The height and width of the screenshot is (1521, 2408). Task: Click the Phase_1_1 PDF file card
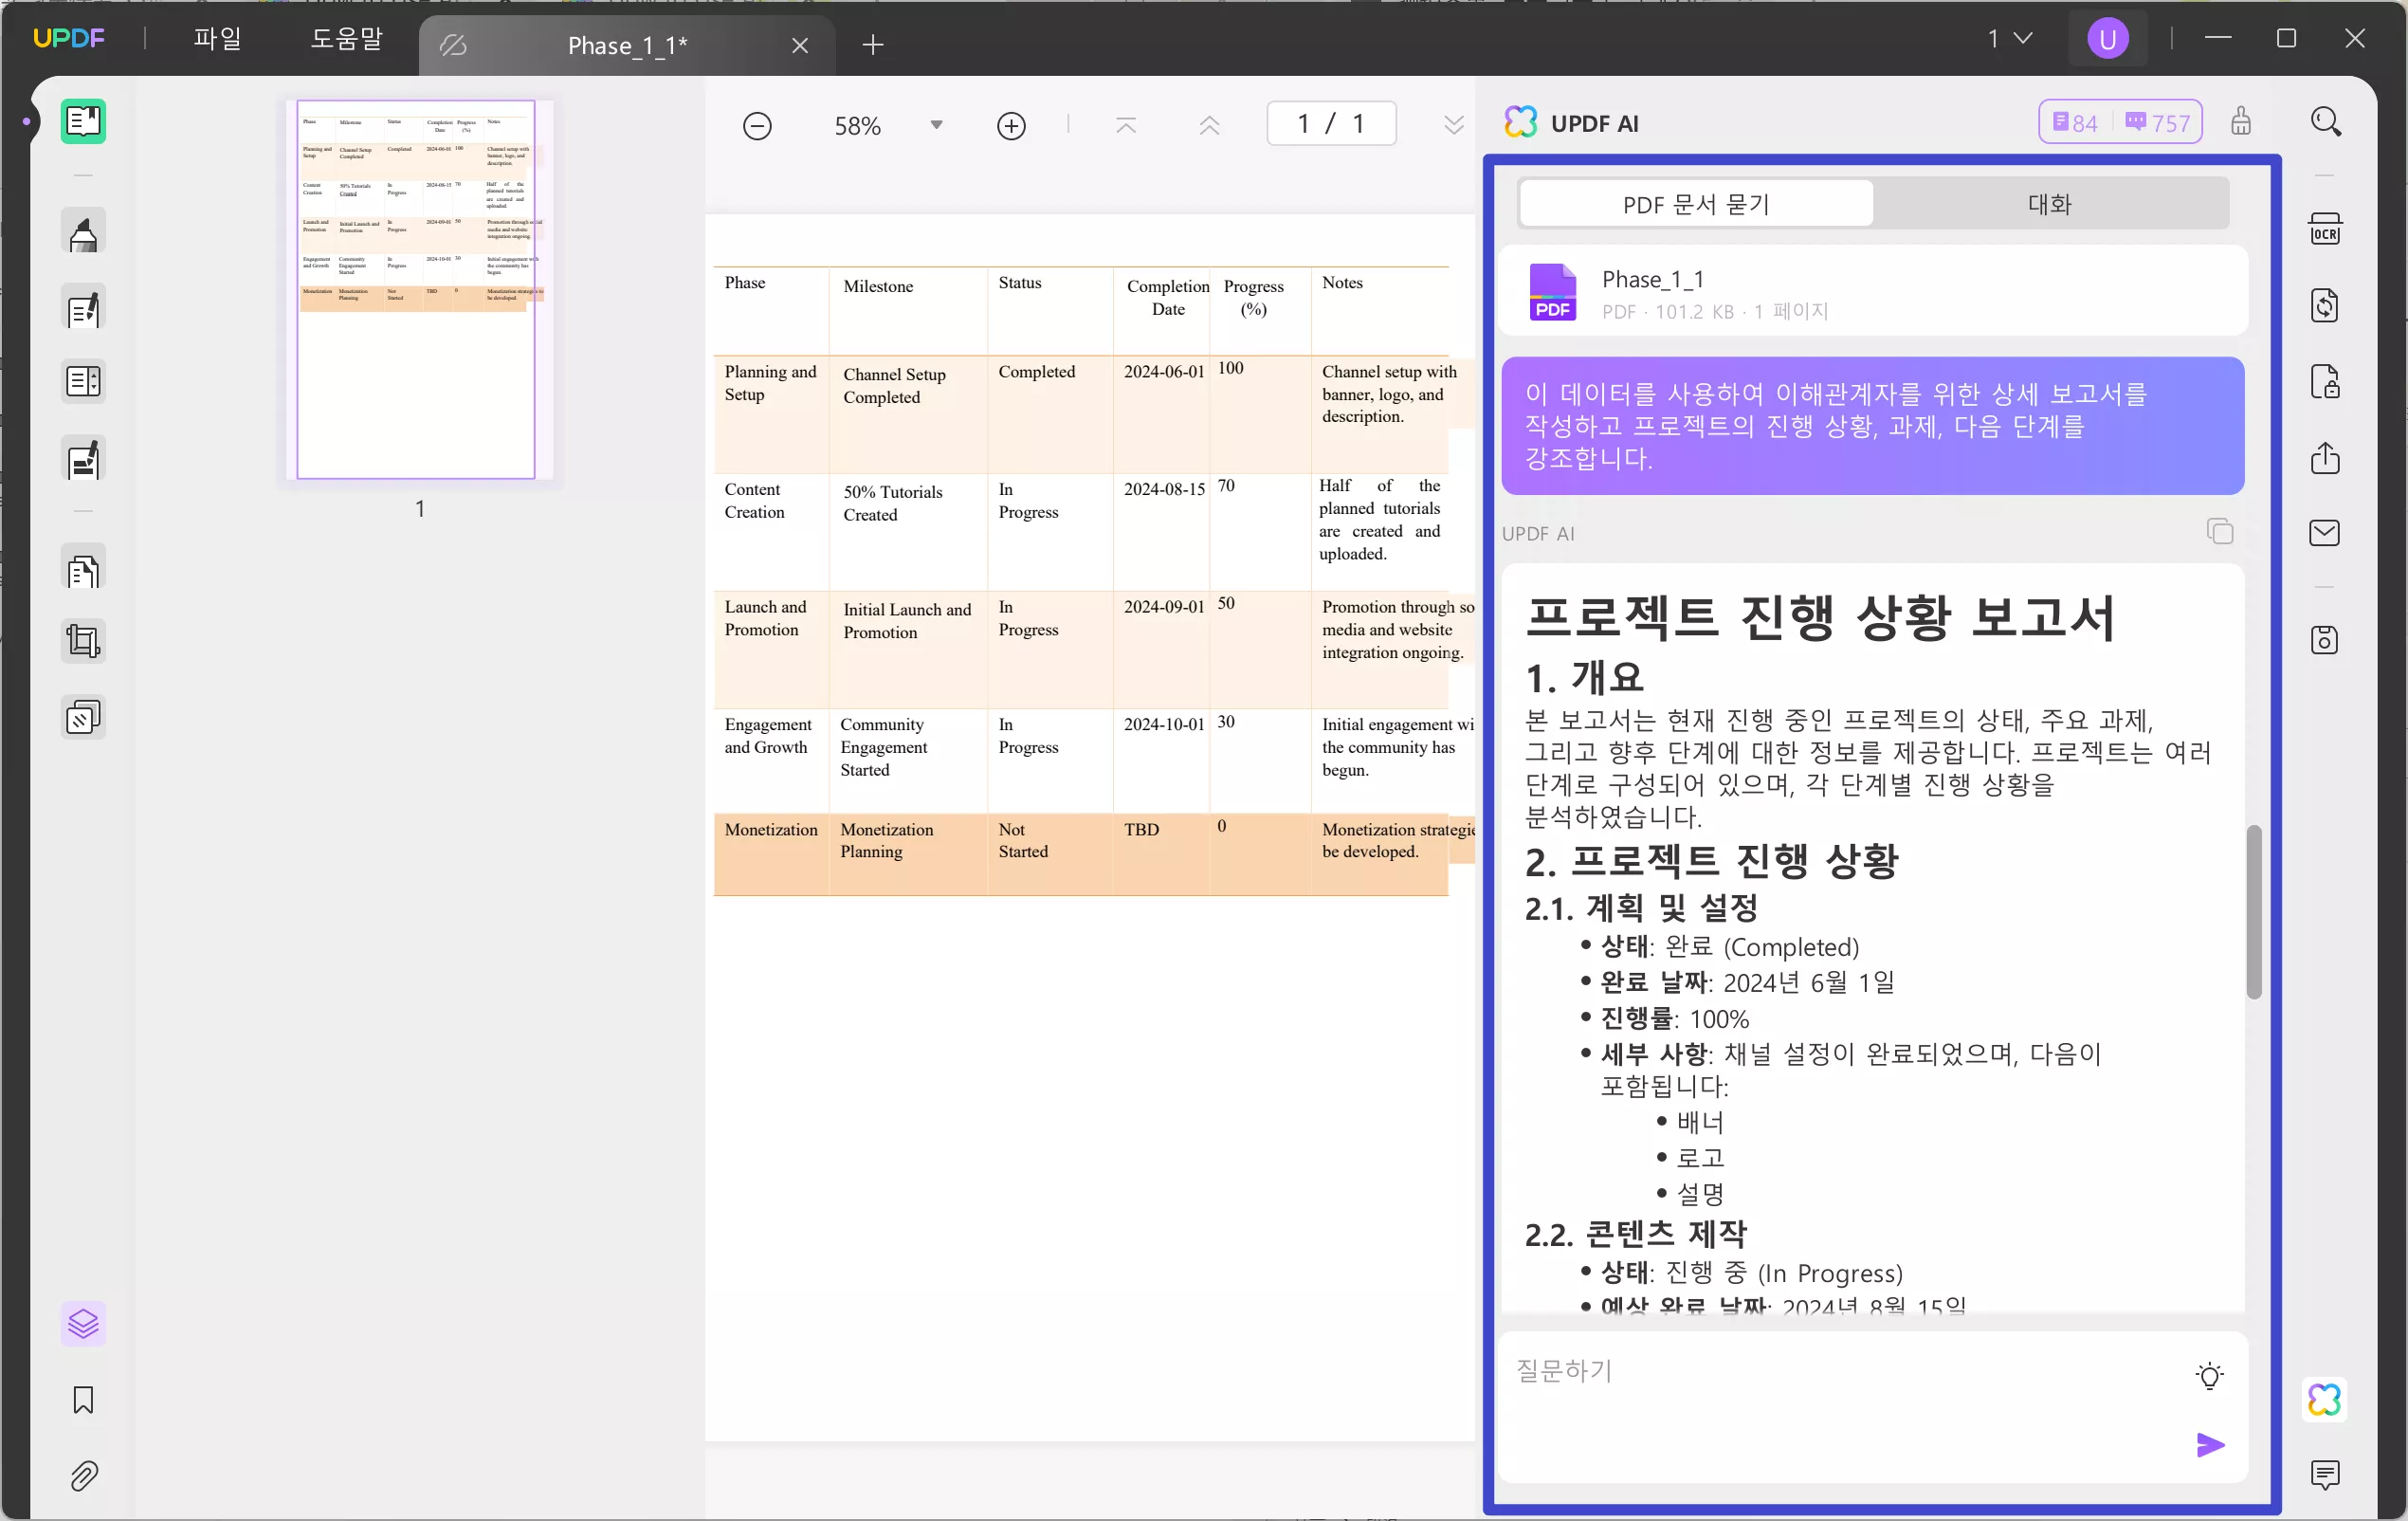pos(1872,292)
